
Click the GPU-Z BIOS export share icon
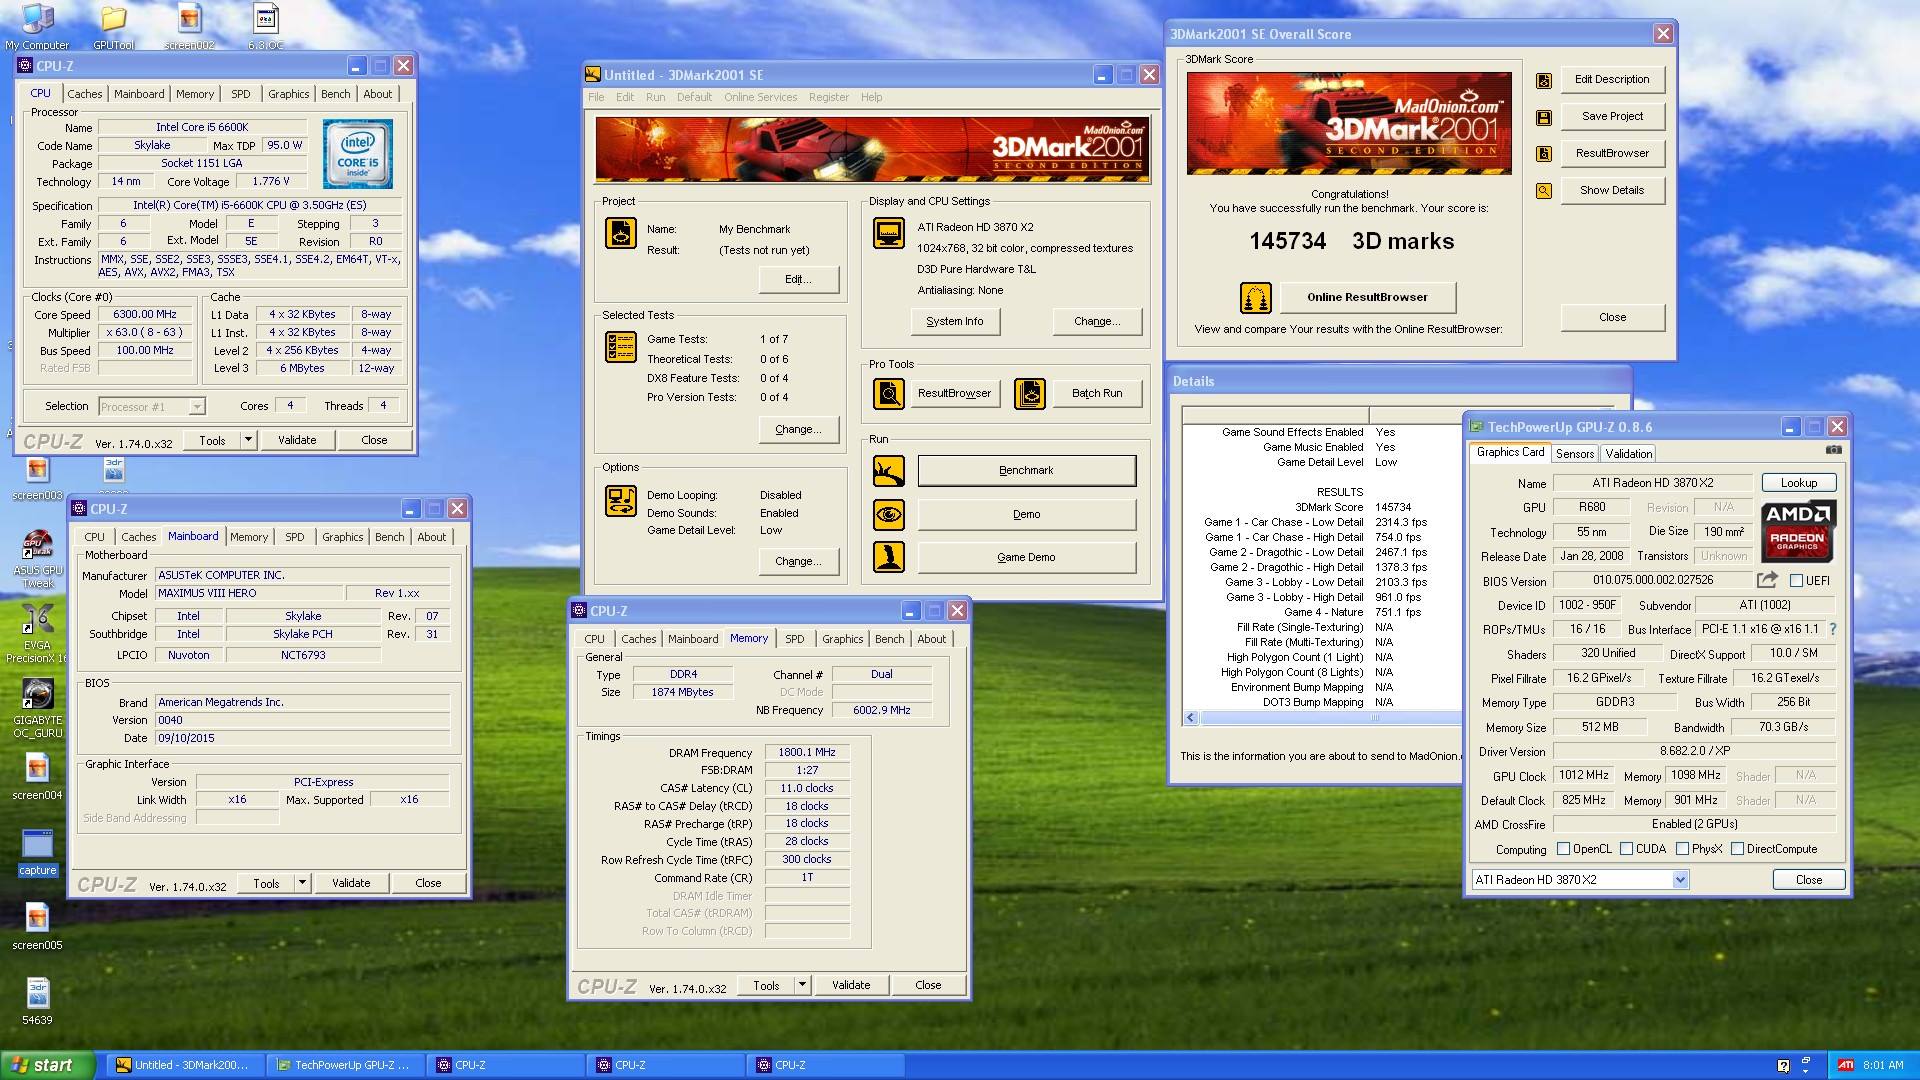pos(1767,580)
